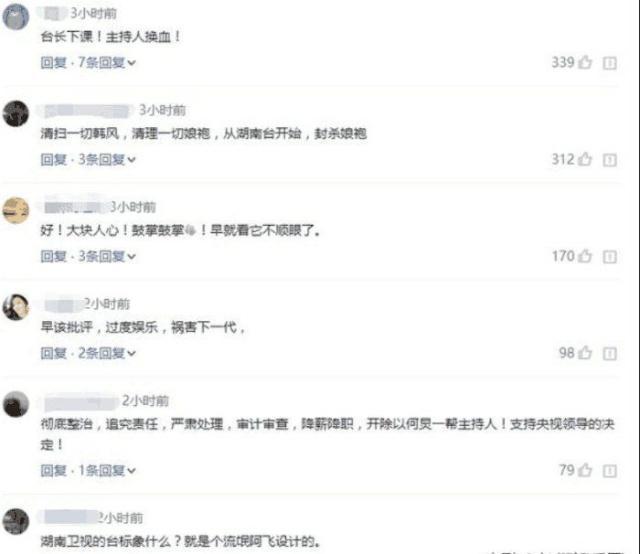640x554 pixels.
Task: Like the comment with 98 likes
Action: [x=585, y=352]
